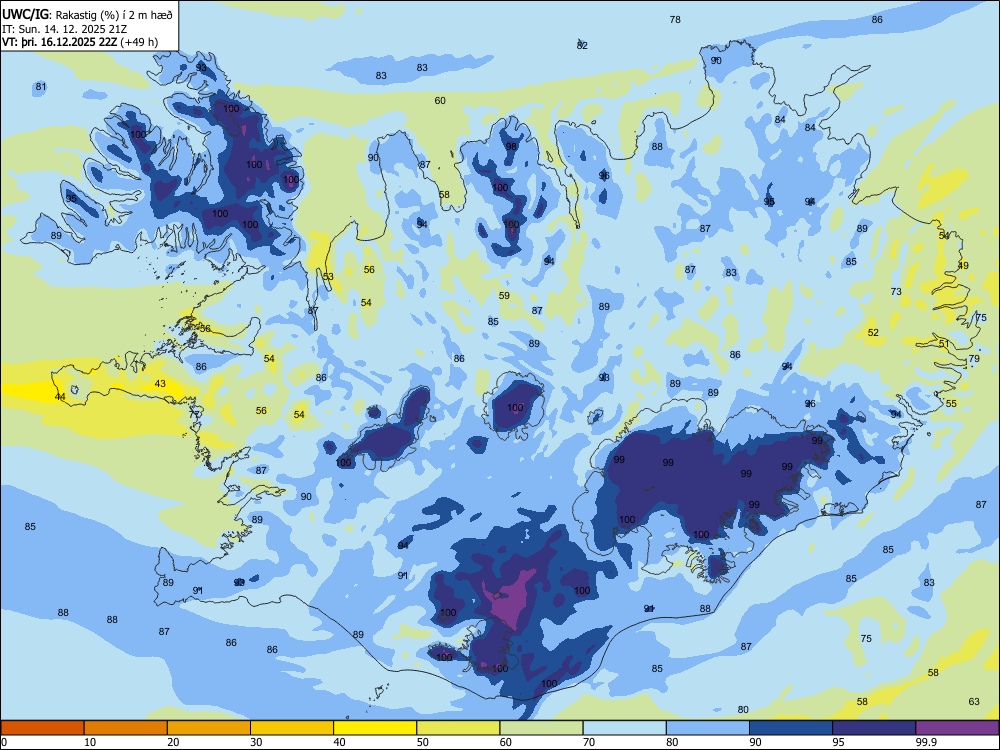Click the map value '51' on the east fjords
This screenshot has height=750, width=1000.
pos(944,344)
